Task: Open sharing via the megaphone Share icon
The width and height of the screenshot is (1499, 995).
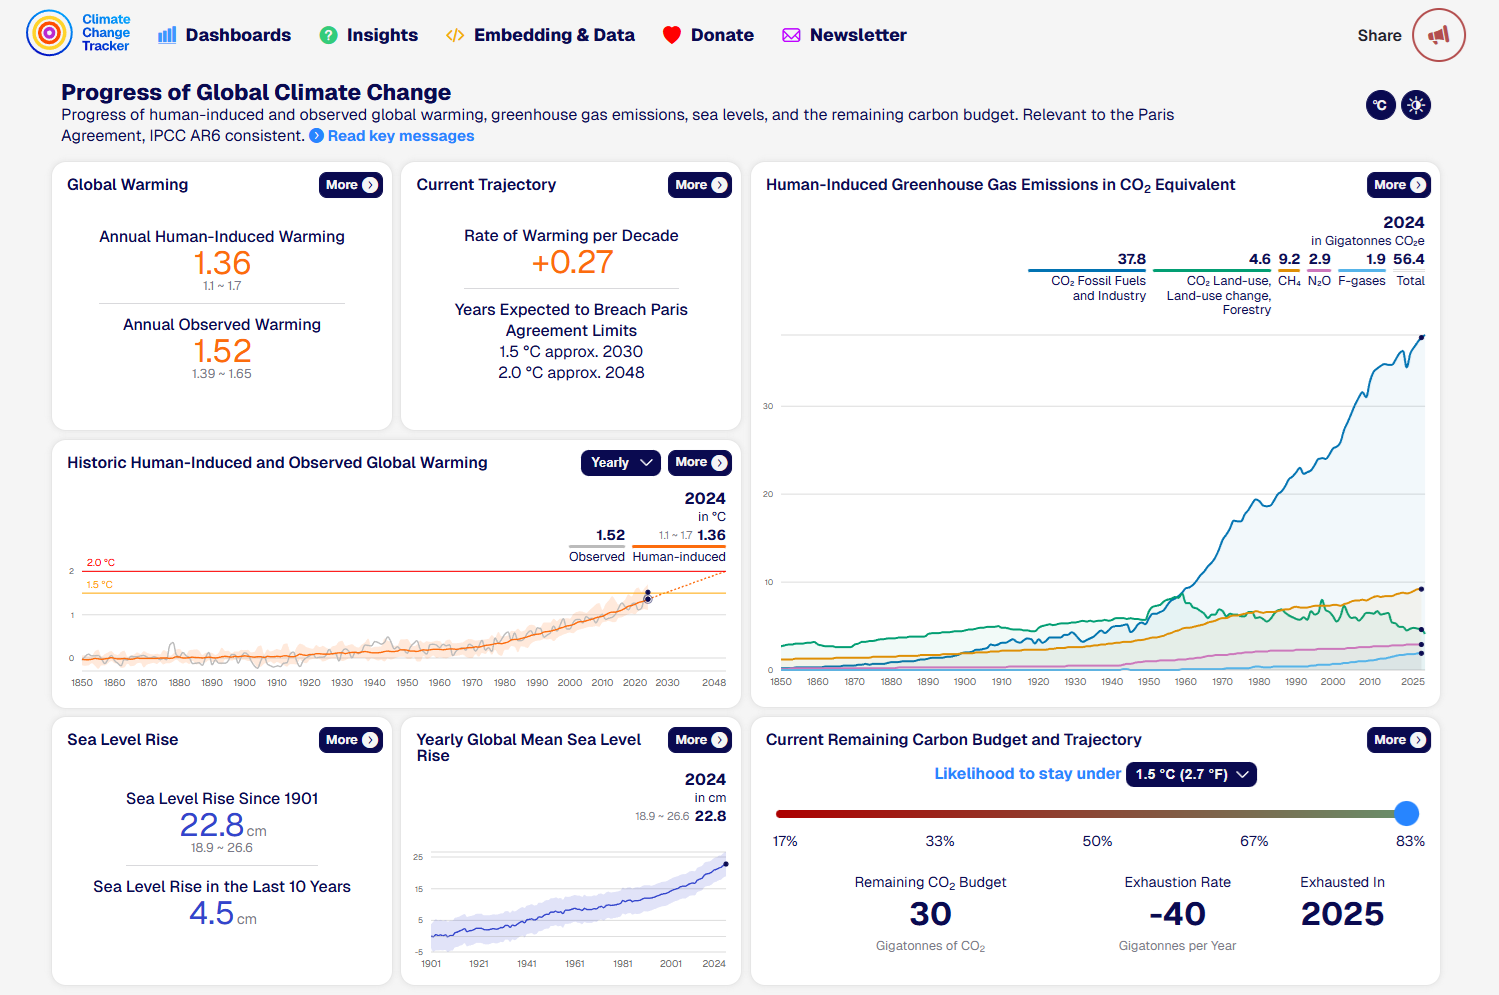Action: click(x=1438, y=35)
